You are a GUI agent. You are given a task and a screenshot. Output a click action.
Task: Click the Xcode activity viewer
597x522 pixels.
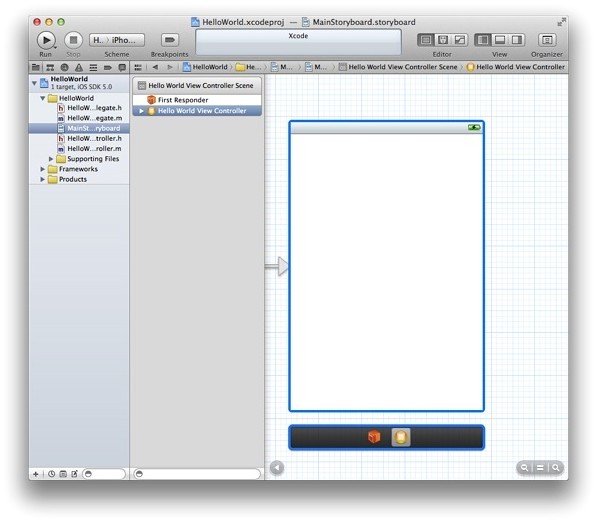point(298,42)
